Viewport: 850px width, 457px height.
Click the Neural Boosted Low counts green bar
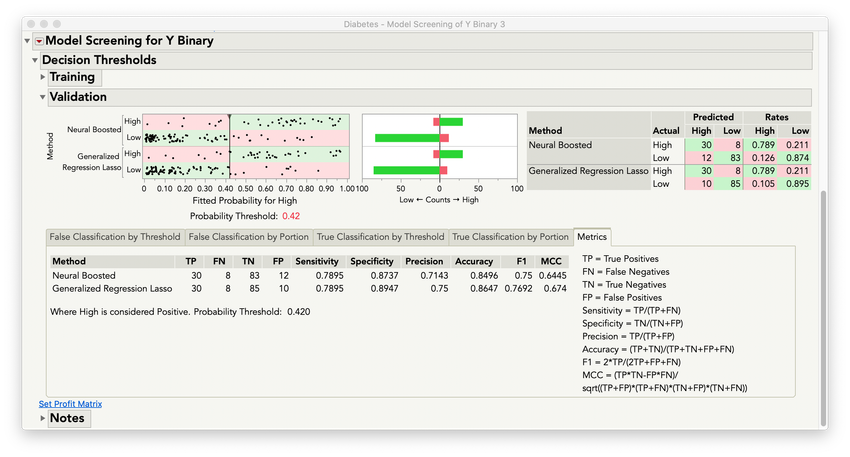407,138
